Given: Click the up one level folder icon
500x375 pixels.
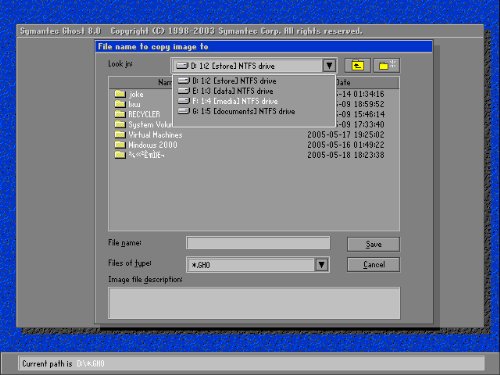Looking at the screenshot, I should (x=357, y=65).
